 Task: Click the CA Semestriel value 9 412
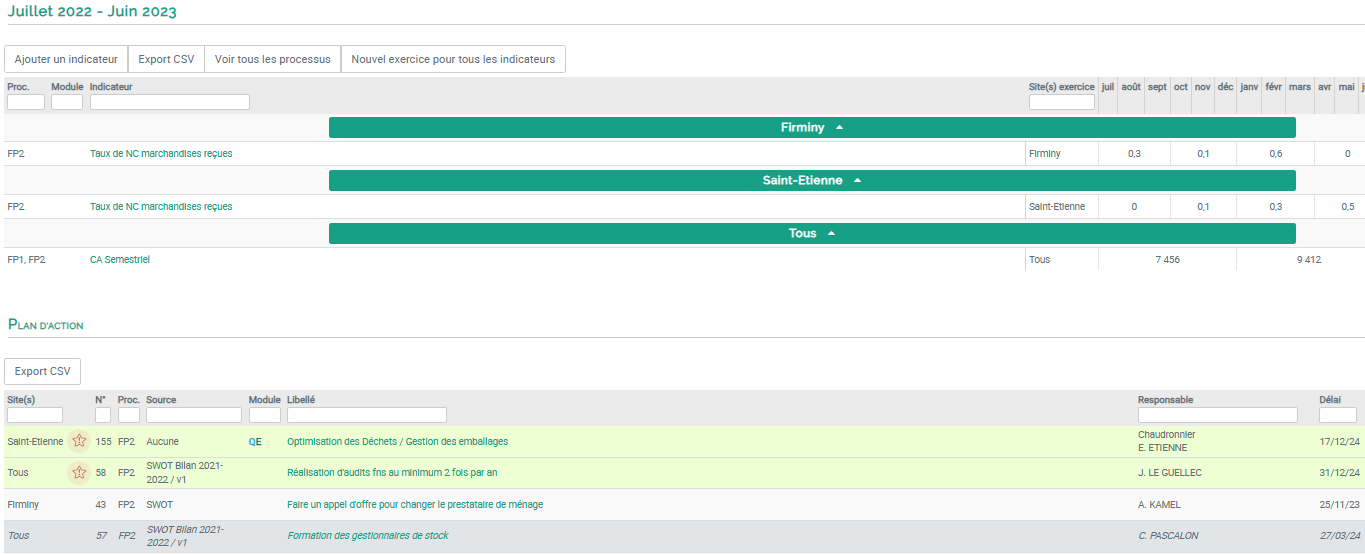(1308, 260)
